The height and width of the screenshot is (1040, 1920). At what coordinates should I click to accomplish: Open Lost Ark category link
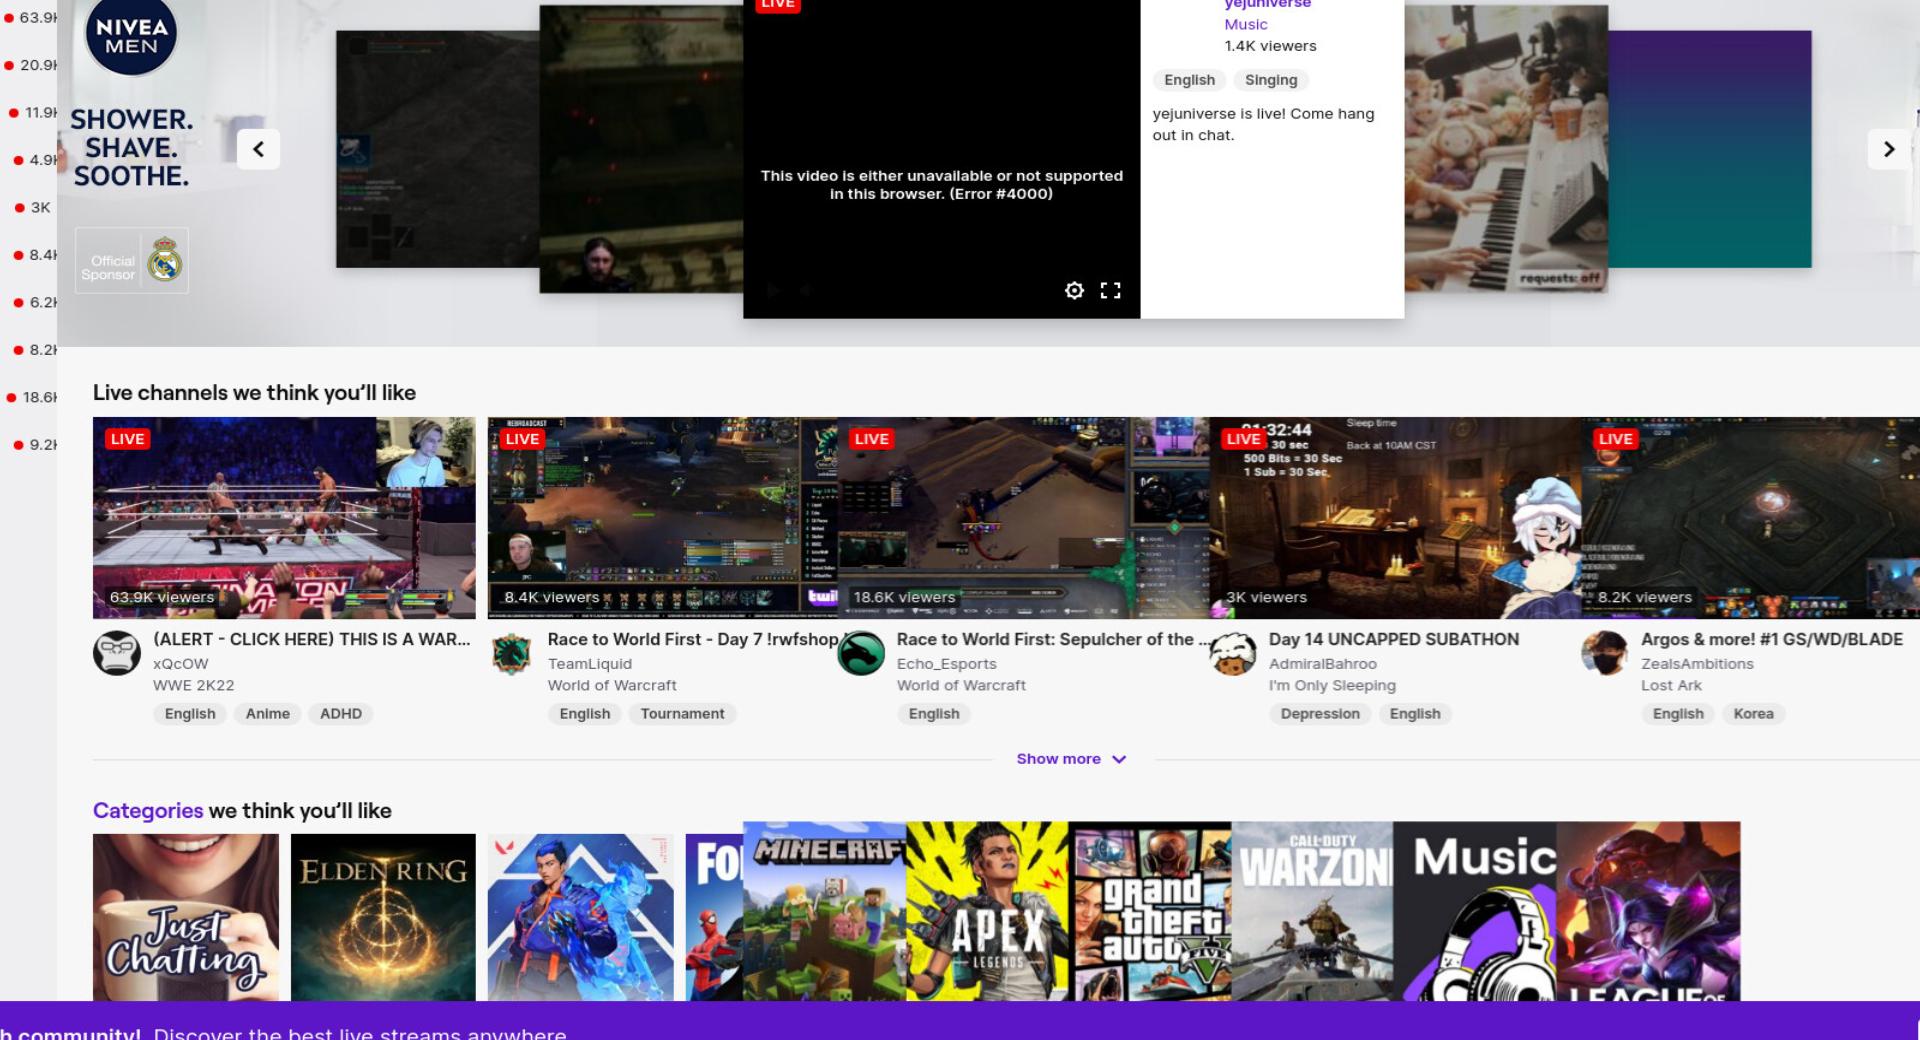[x=1671, y=686]
